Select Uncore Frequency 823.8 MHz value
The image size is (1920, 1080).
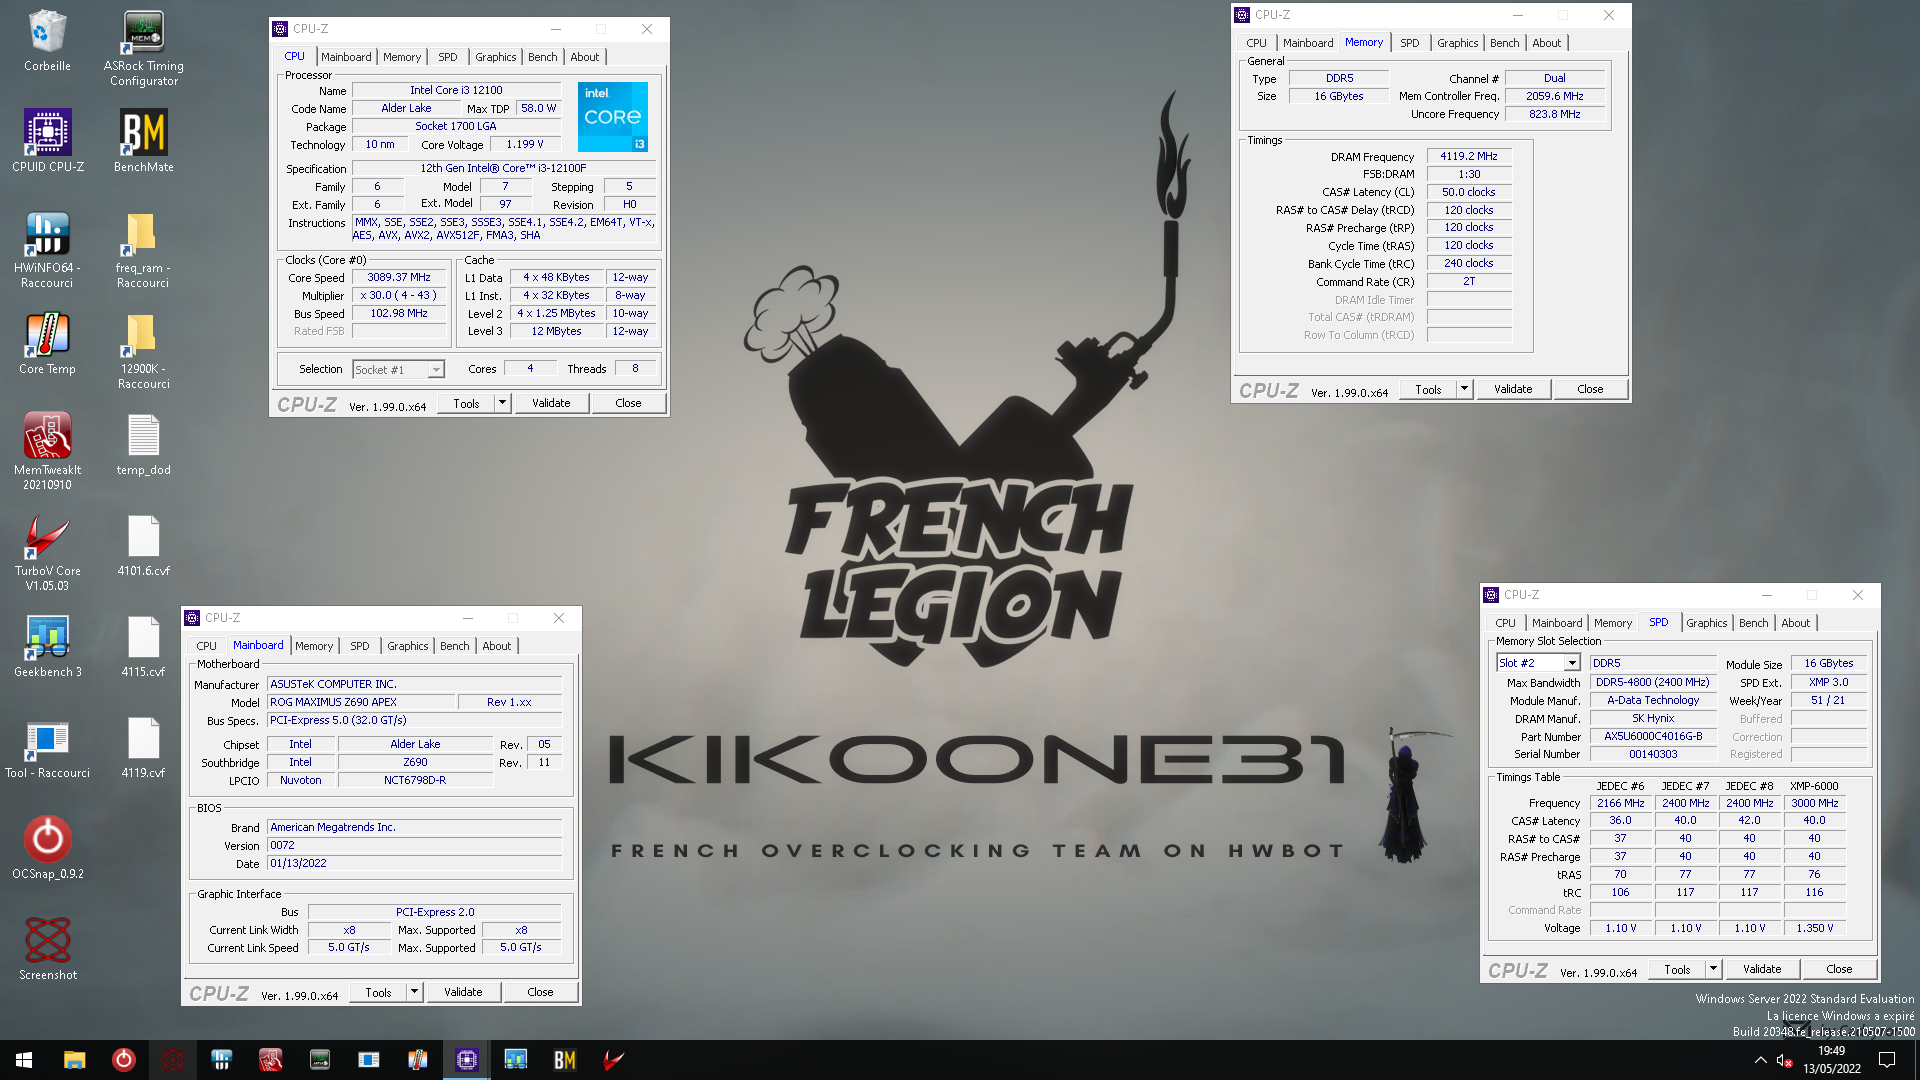1554,114
